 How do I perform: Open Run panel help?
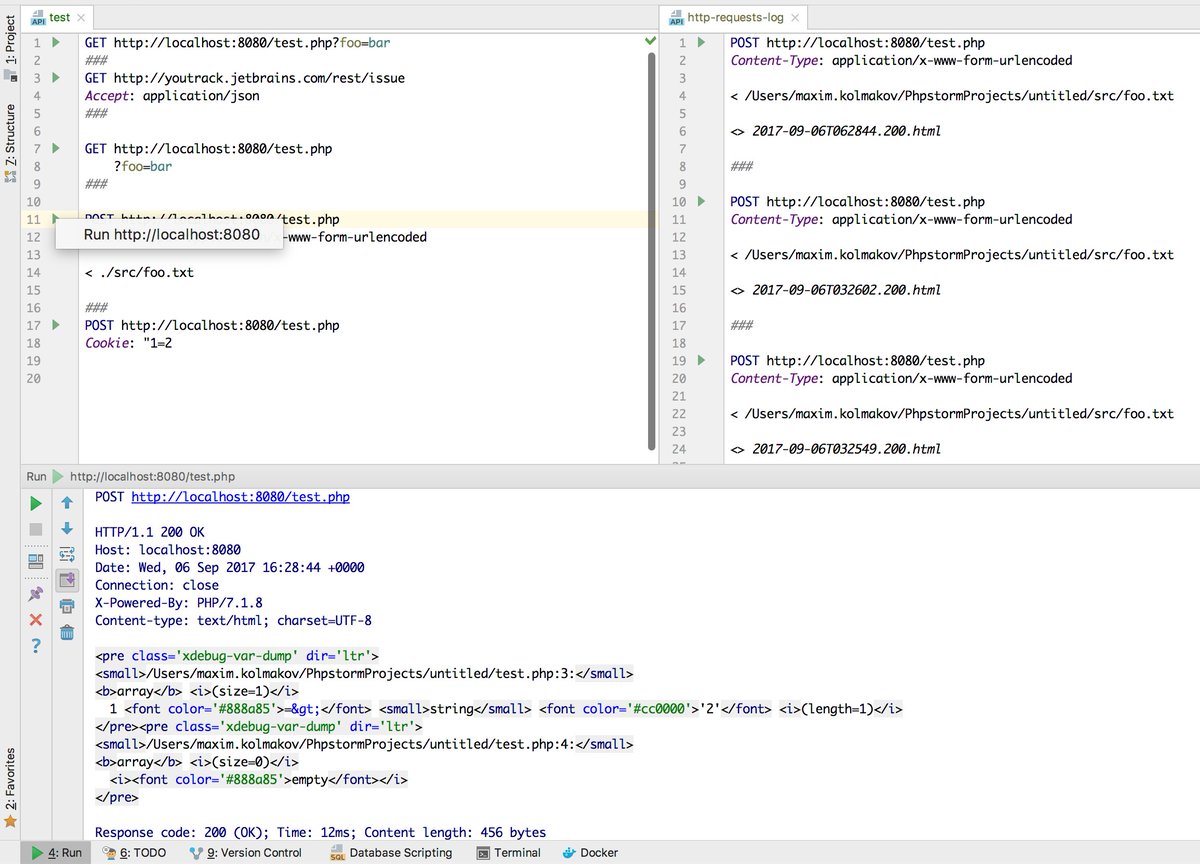click(x=36, y=646)
